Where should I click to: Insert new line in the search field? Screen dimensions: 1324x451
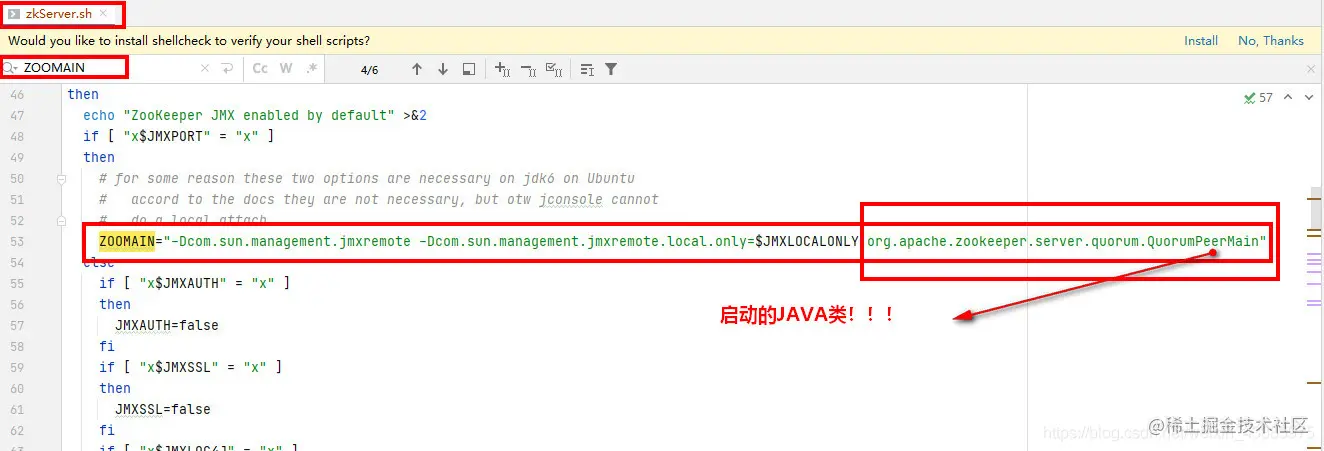227,69
